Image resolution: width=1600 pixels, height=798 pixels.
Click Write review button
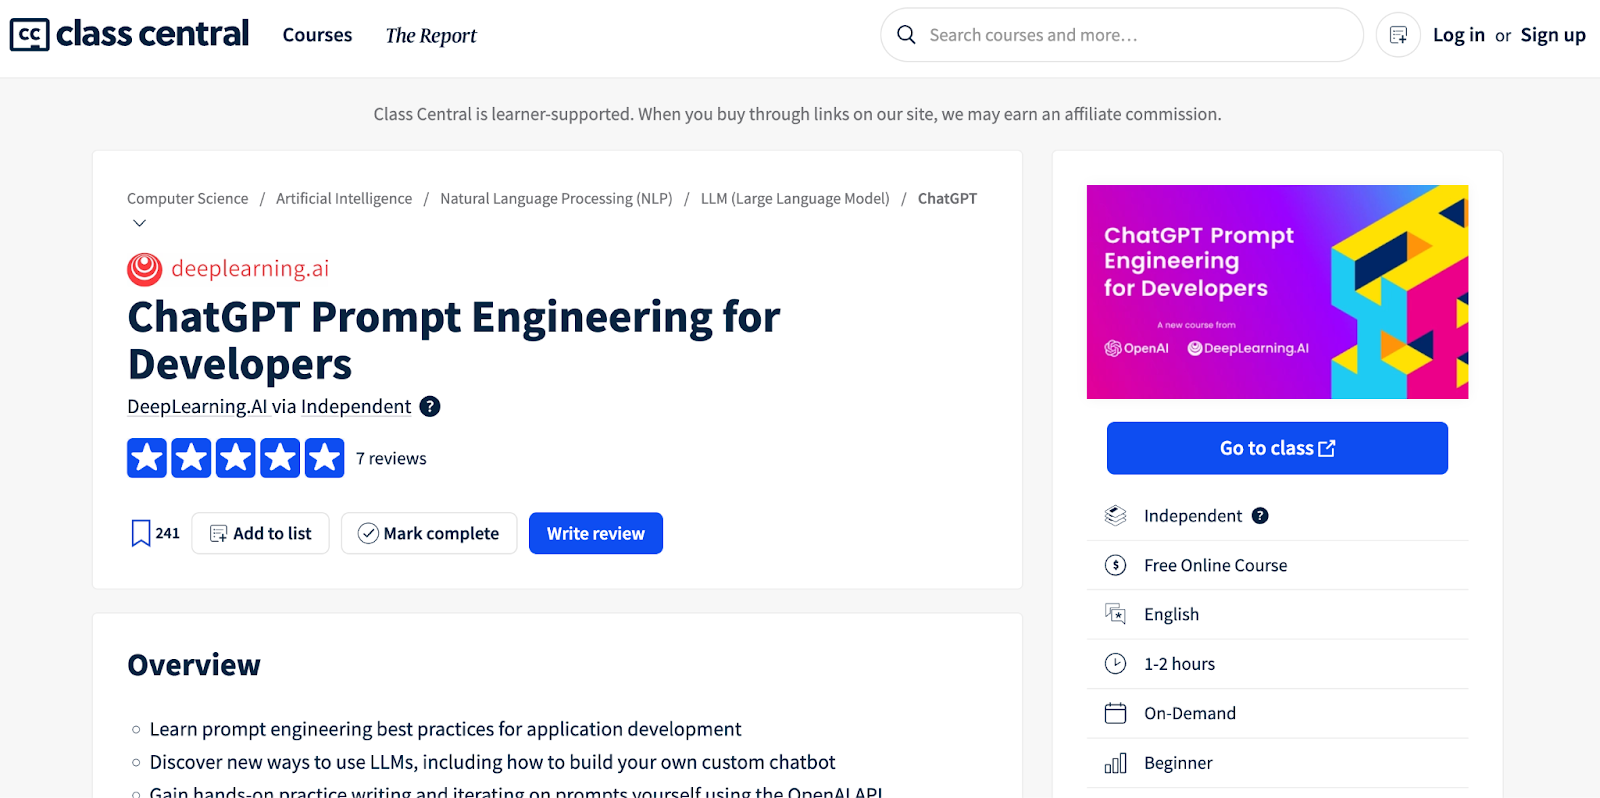[596, 533]
